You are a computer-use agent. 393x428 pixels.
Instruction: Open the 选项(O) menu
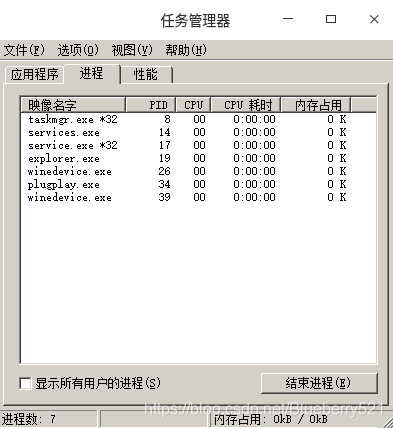point(78,50)
